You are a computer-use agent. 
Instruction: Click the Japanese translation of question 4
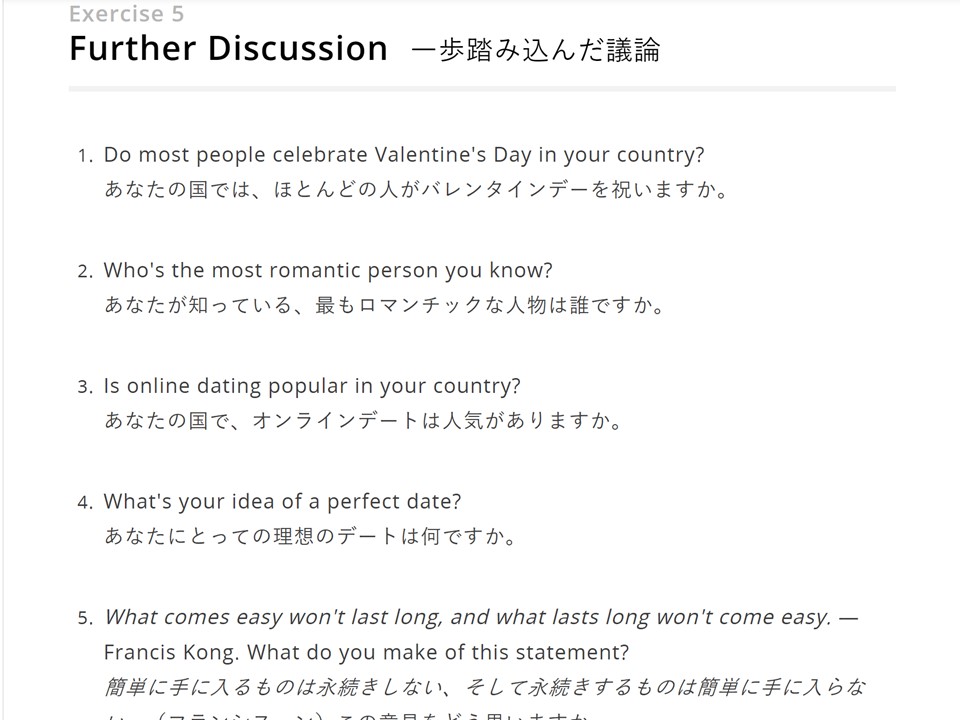coord(310,536)
